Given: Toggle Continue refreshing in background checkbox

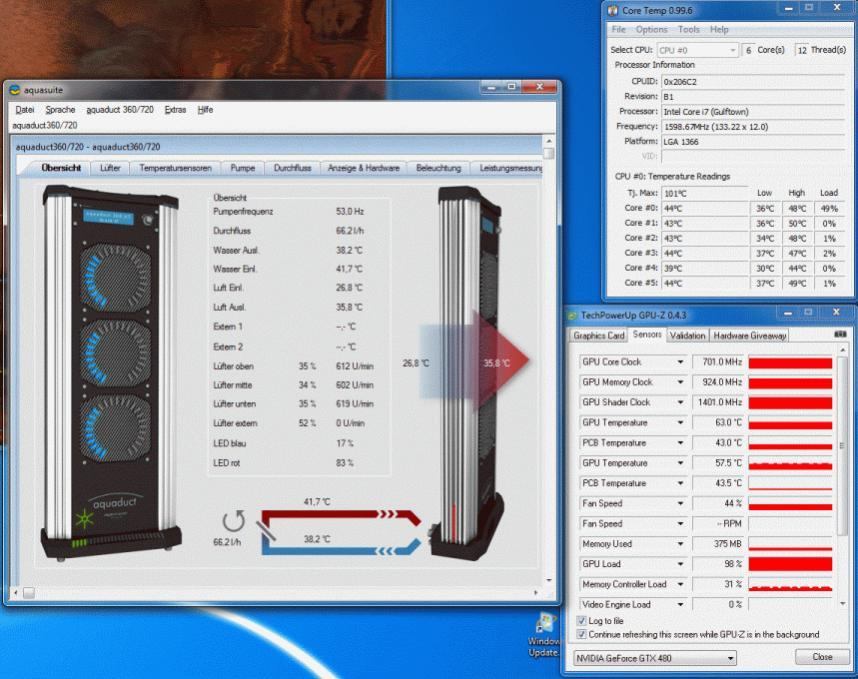Looking at the screenshot, I should click(582, 635).
